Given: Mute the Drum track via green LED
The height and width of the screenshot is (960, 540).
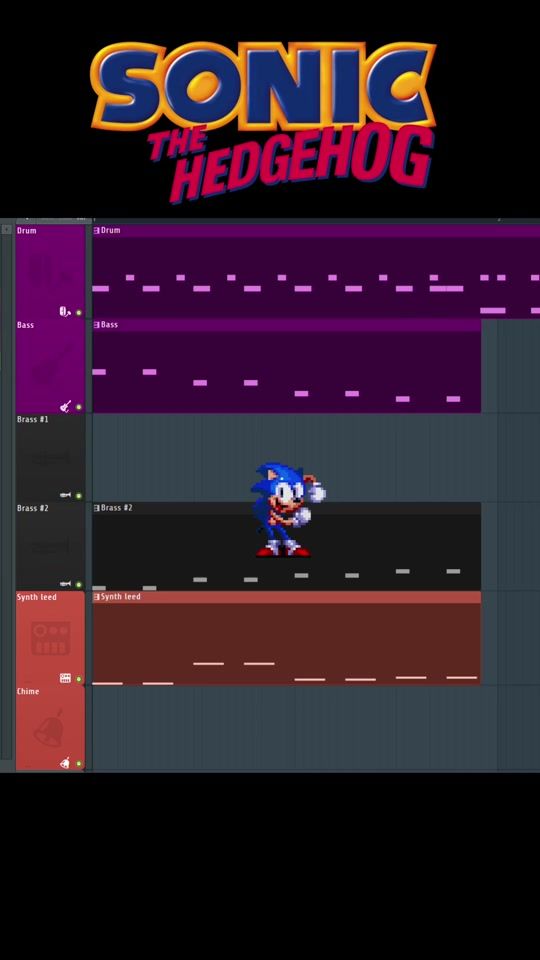Looking at the screenshot, I should pos(78,313).
